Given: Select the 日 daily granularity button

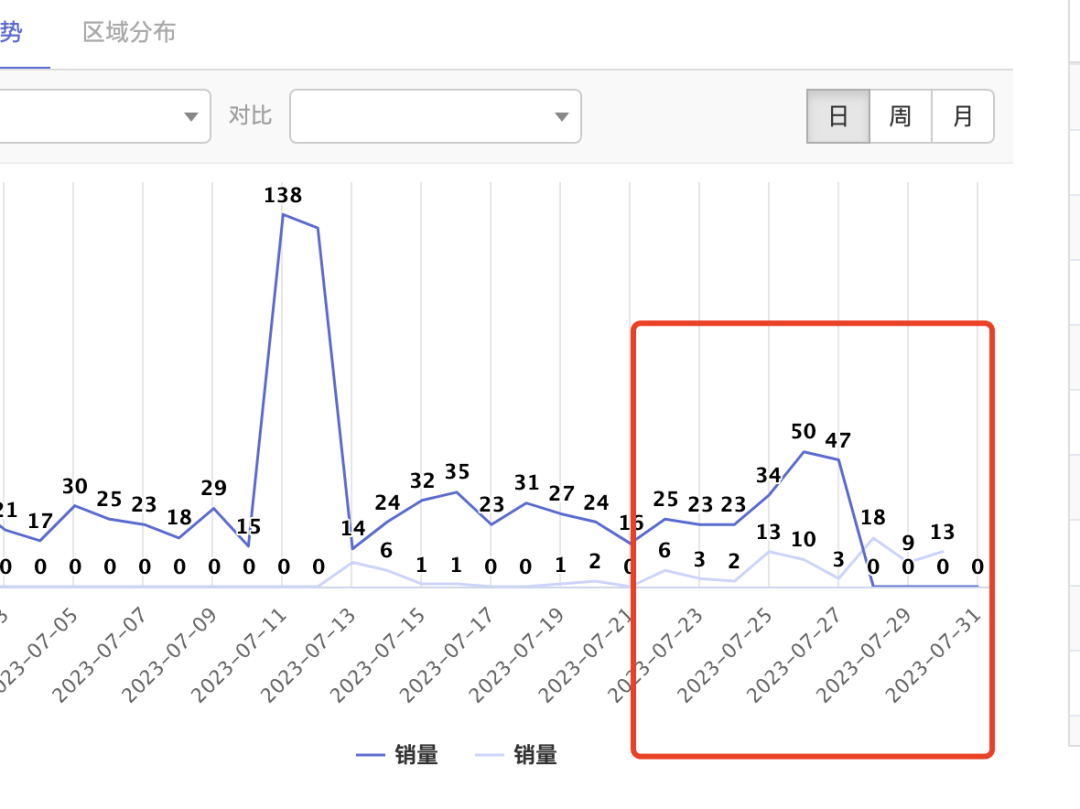Looking at the screenshot, I should [x=838, y=117].
